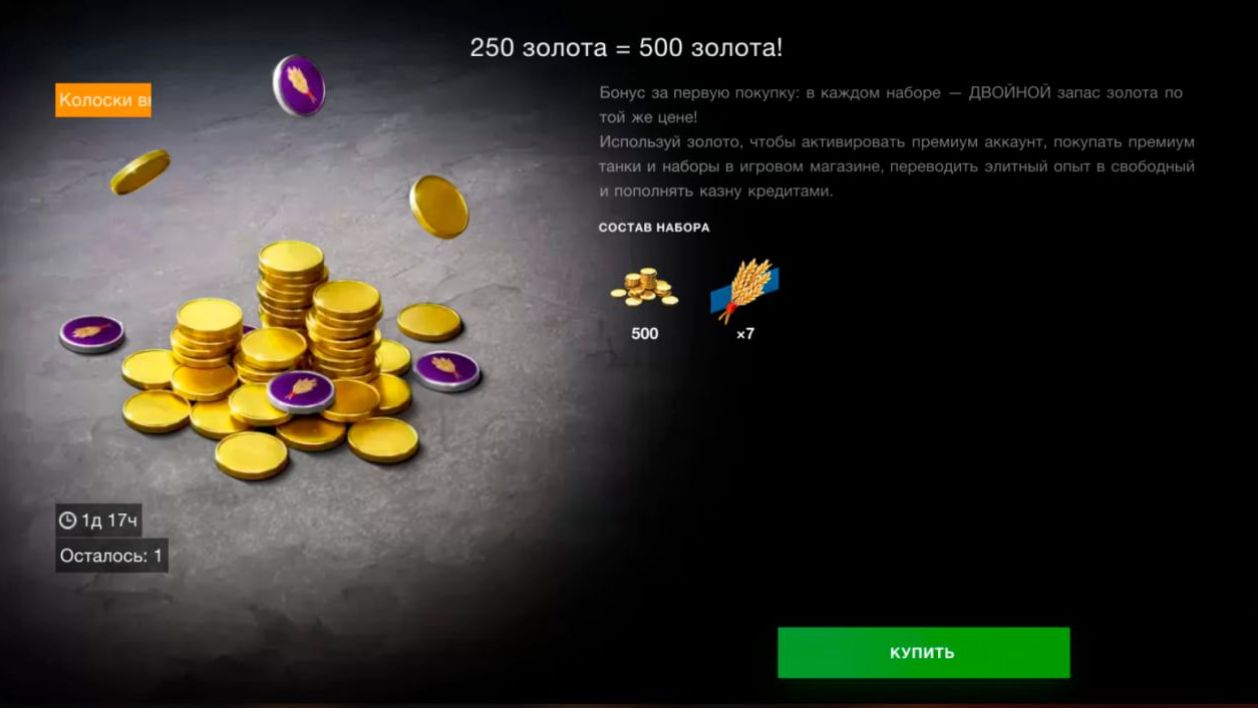1258x708 pixels.
Task: Click the 1д 17ч timer text
Action: (109, 520)
